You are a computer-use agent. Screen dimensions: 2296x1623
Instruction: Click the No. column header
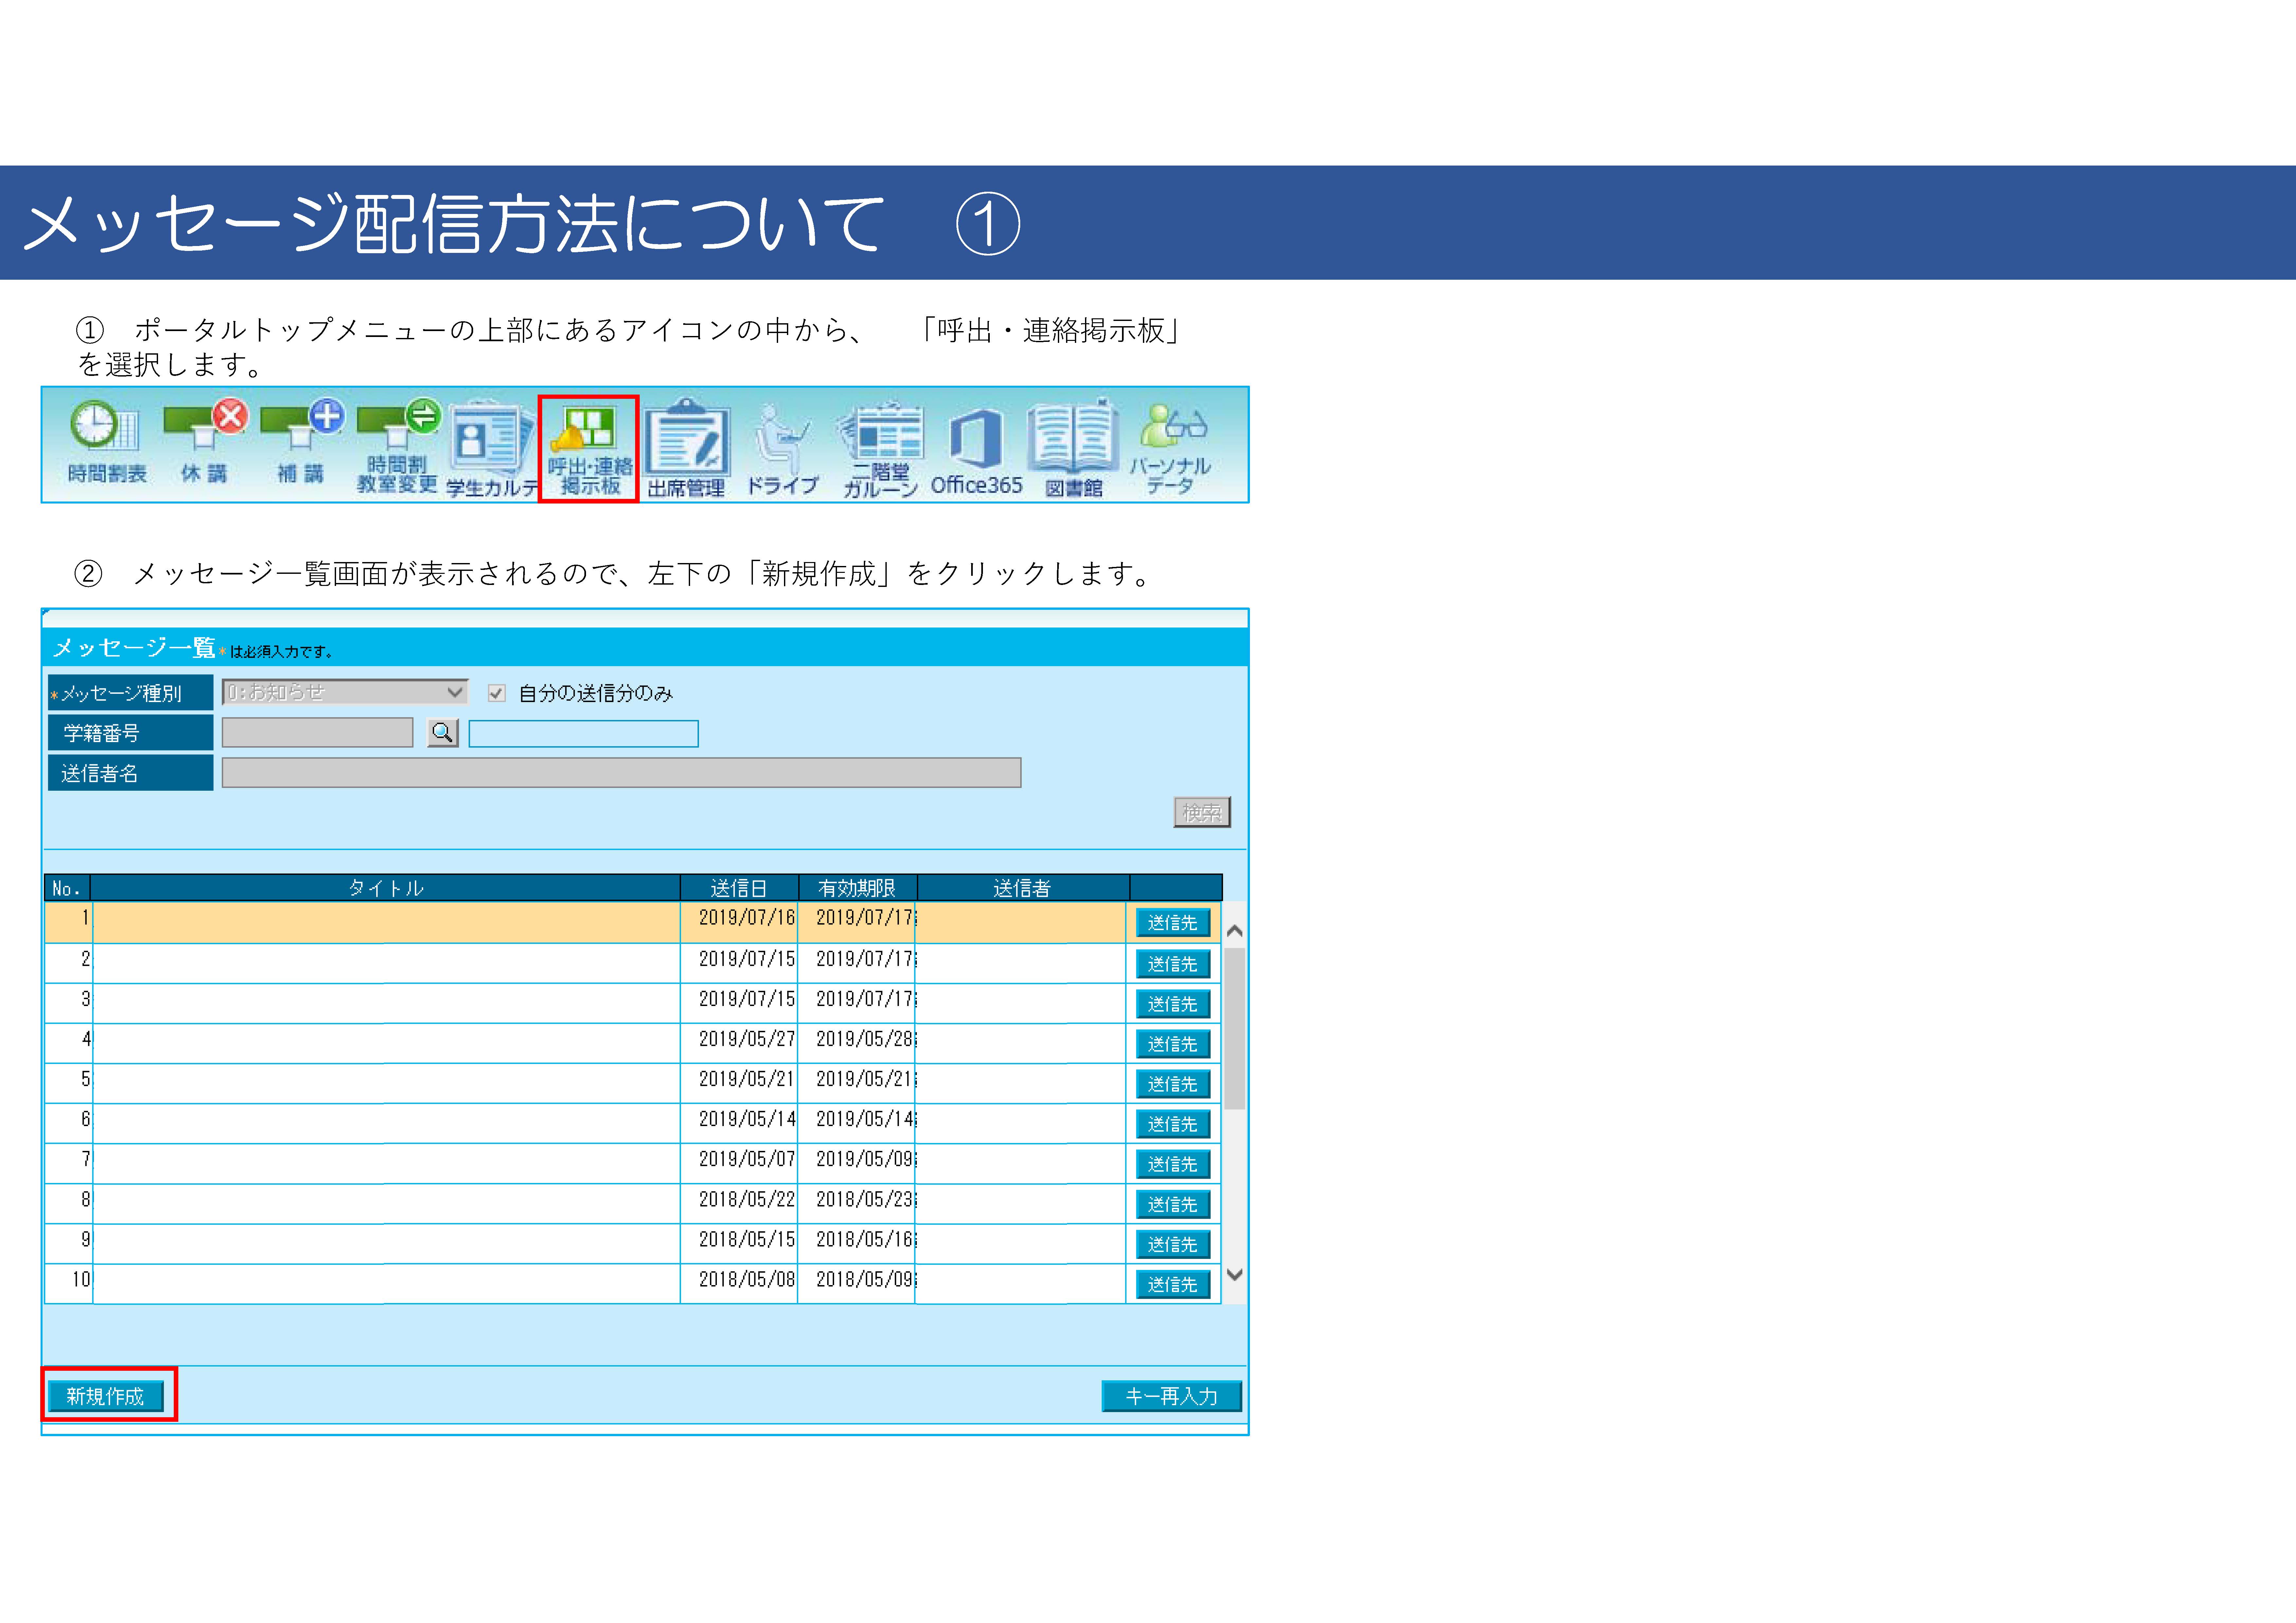pos(67,888)
